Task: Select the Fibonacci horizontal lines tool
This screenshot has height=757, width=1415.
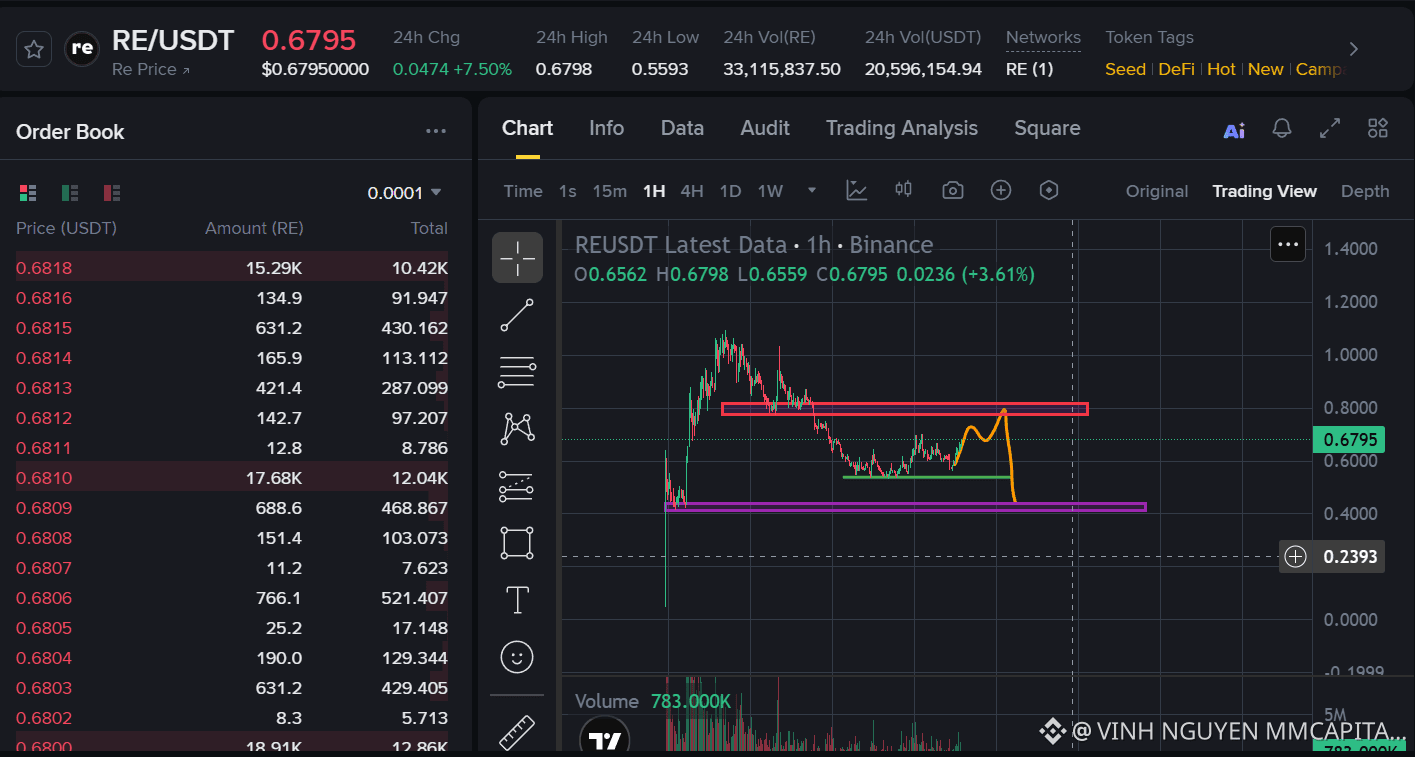Action: pos(517,372)
